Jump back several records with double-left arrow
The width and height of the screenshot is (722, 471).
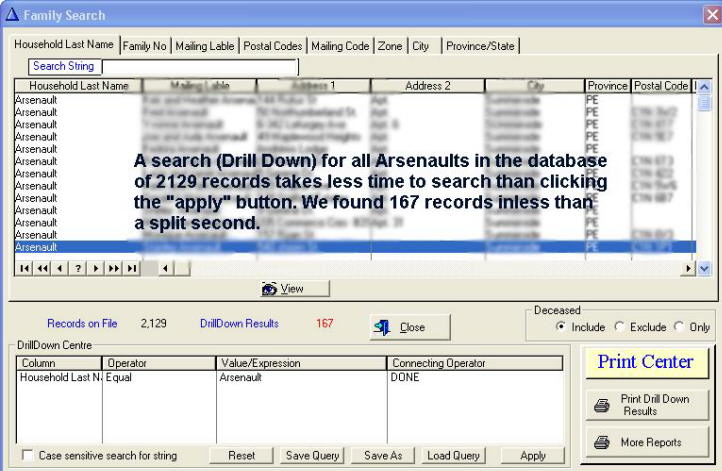(42, 268)
